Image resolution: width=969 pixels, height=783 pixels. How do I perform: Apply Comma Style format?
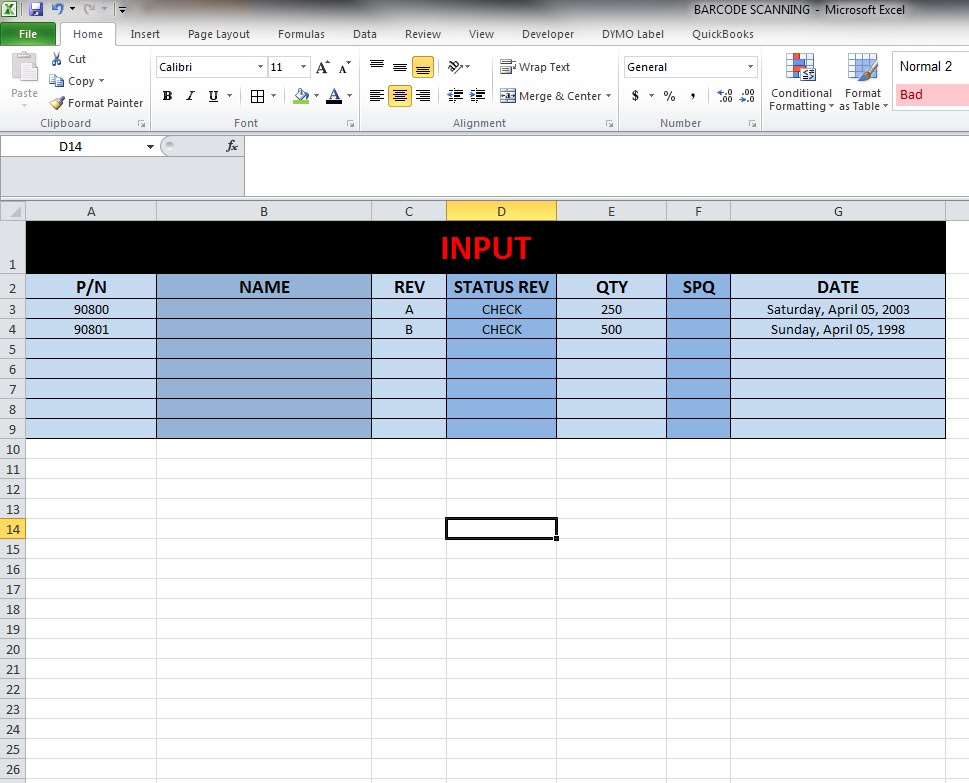click(693, 96)
